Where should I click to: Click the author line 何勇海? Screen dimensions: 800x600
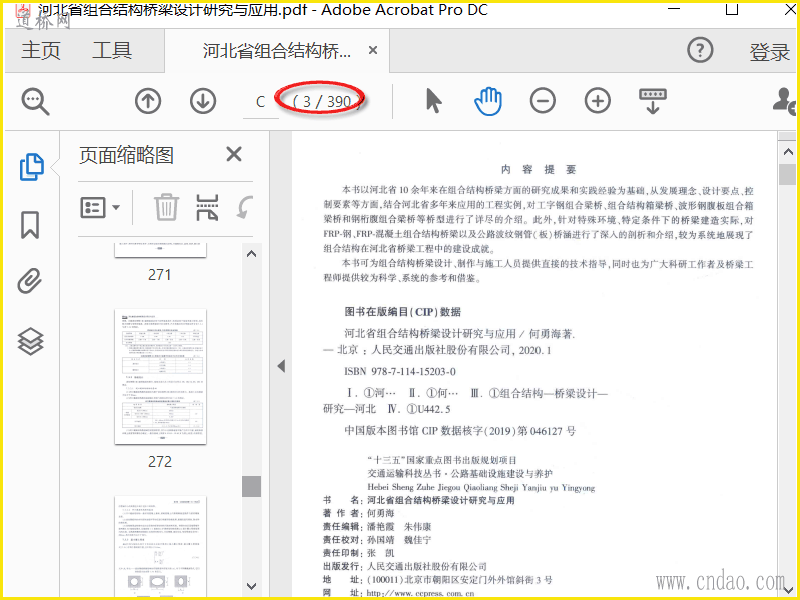click(x=359, y=513)
